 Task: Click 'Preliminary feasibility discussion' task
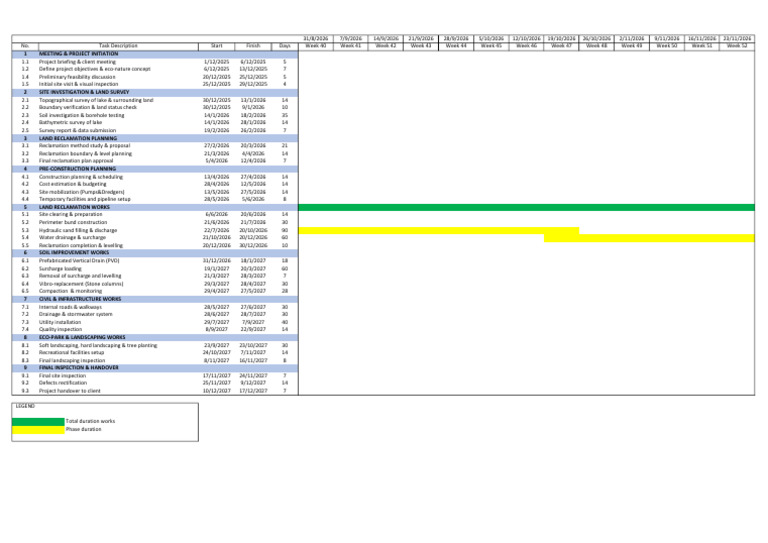point(77,77)
